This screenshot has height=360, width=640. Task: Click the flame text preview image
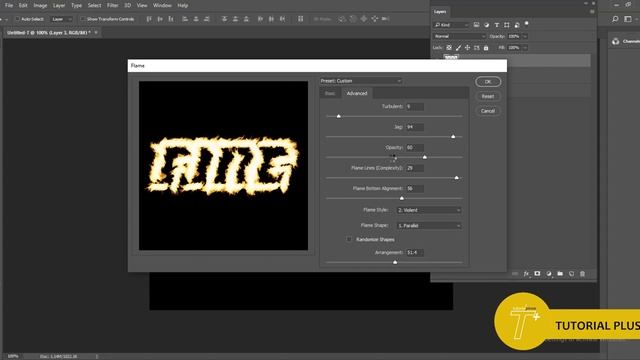(x=223, y=165)
